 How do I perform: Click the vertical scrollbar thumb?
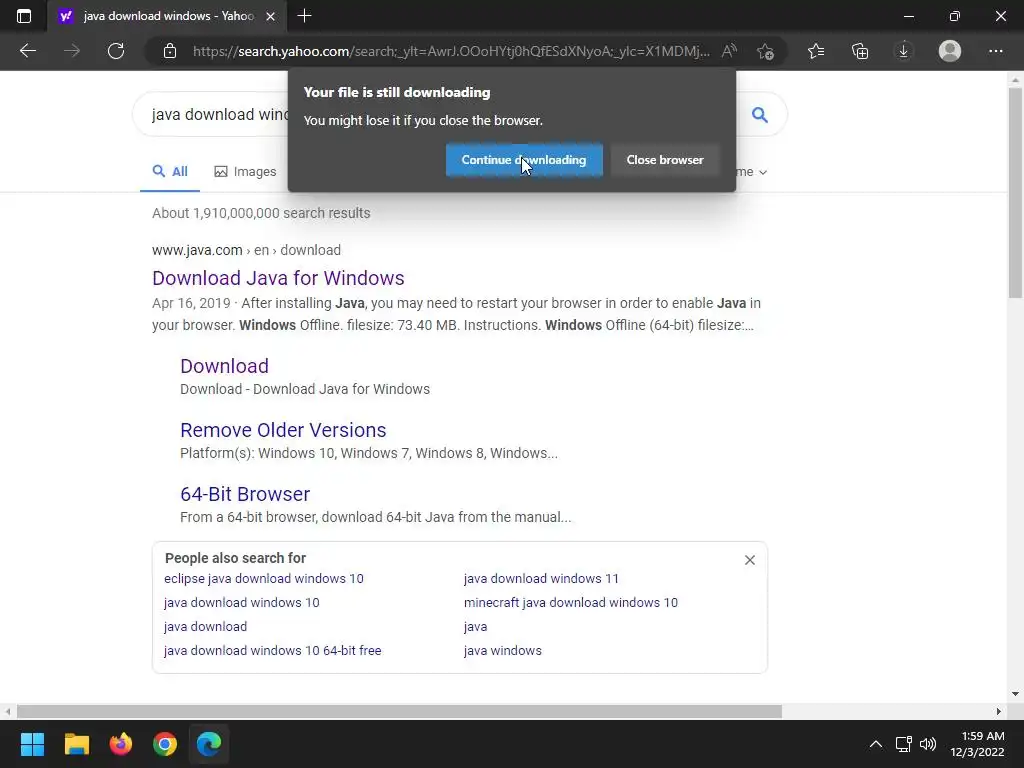click(x=1015, y=193)
